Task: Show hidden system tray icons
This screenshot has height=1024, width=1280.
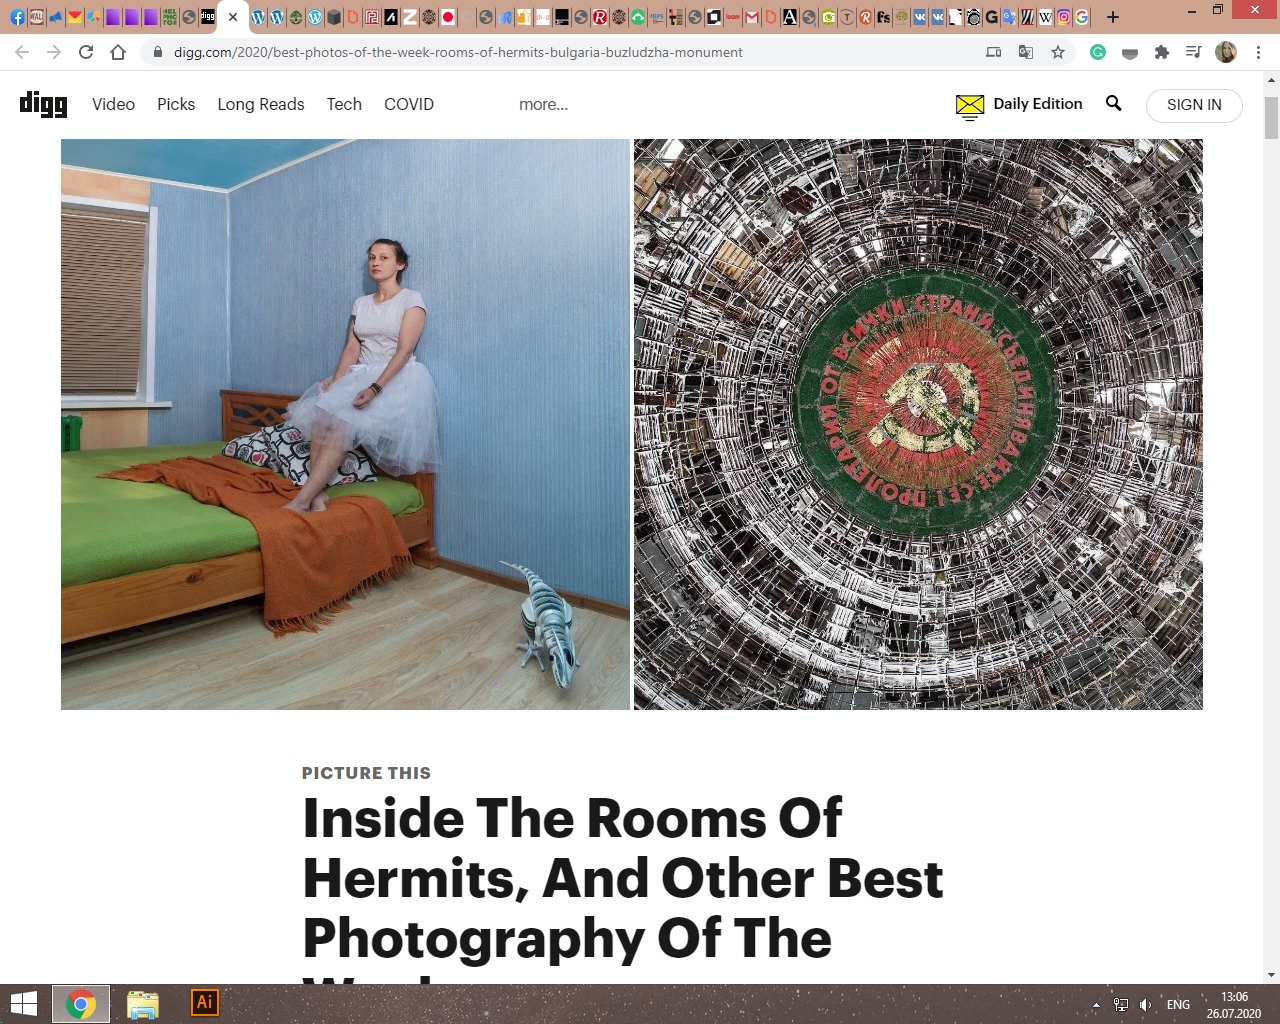Action: click(x=1096, y=1004)
